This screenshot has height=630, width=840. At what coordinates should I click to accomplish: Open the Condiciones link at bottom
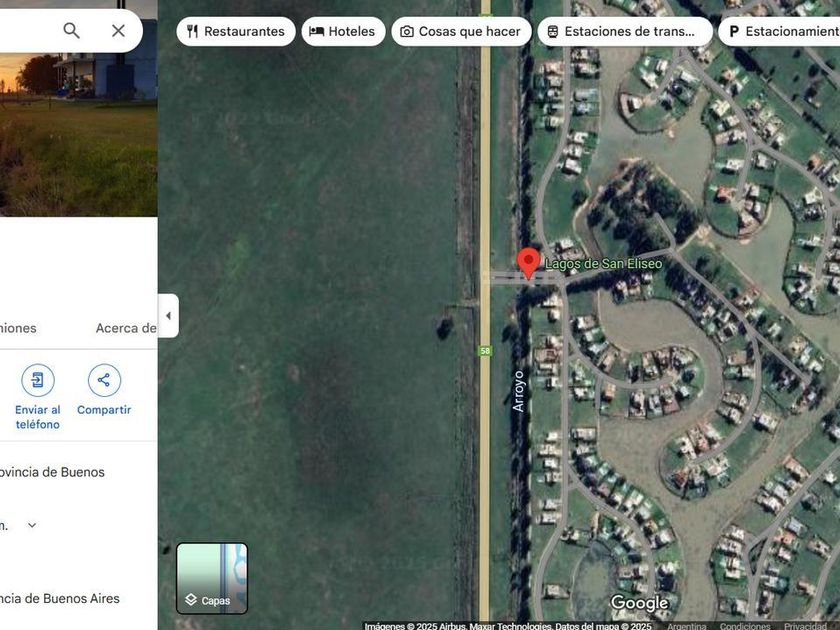(744, 626)
